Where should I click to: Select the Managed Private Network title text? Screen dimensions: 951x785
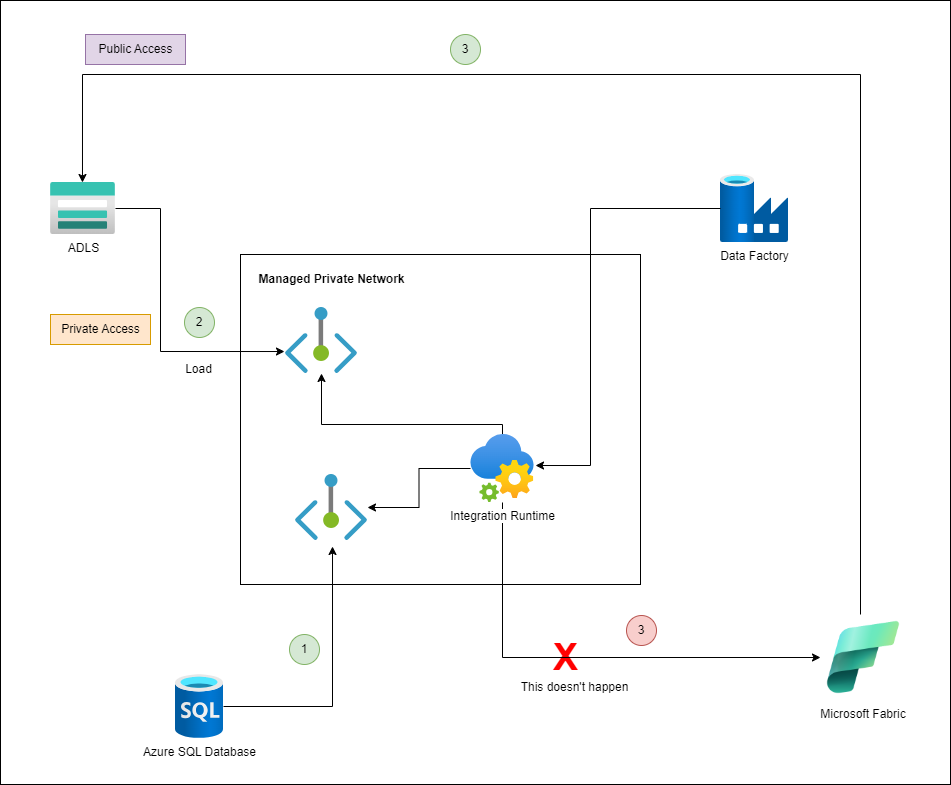point(331,278)
